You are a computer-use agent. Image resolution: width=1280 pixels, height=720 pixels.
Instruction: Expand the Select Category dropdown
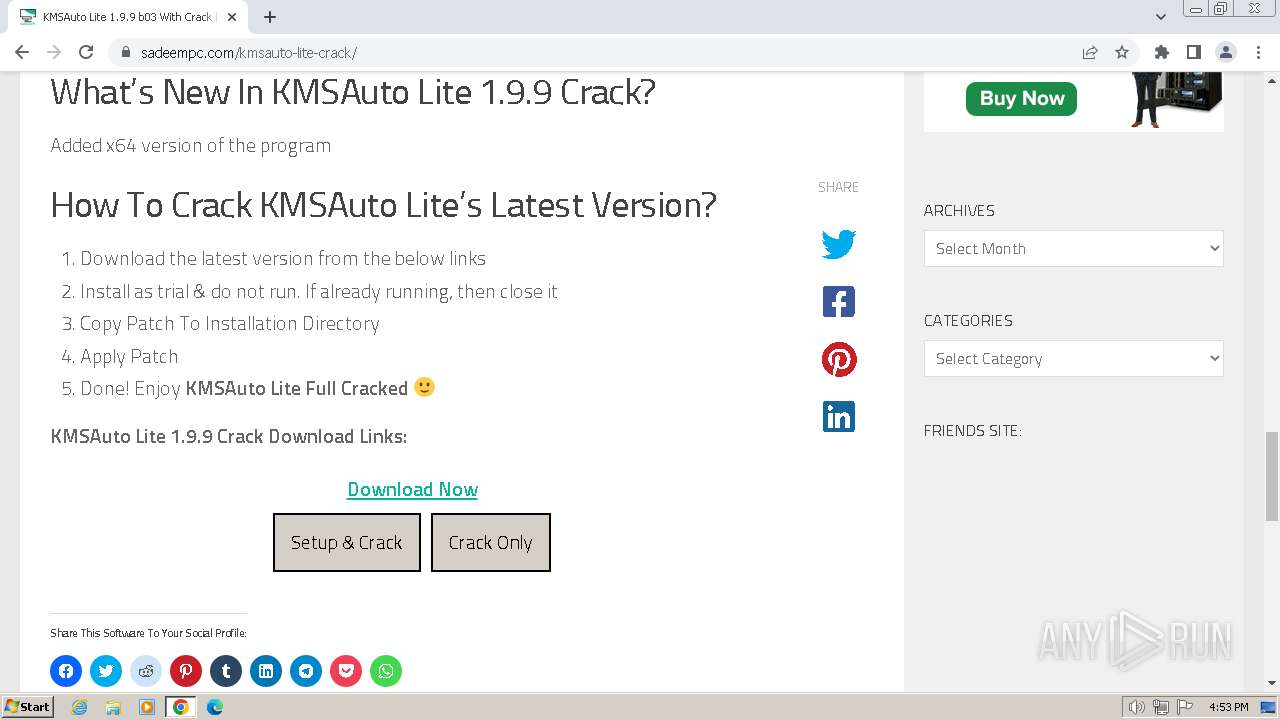(1073, 358)
